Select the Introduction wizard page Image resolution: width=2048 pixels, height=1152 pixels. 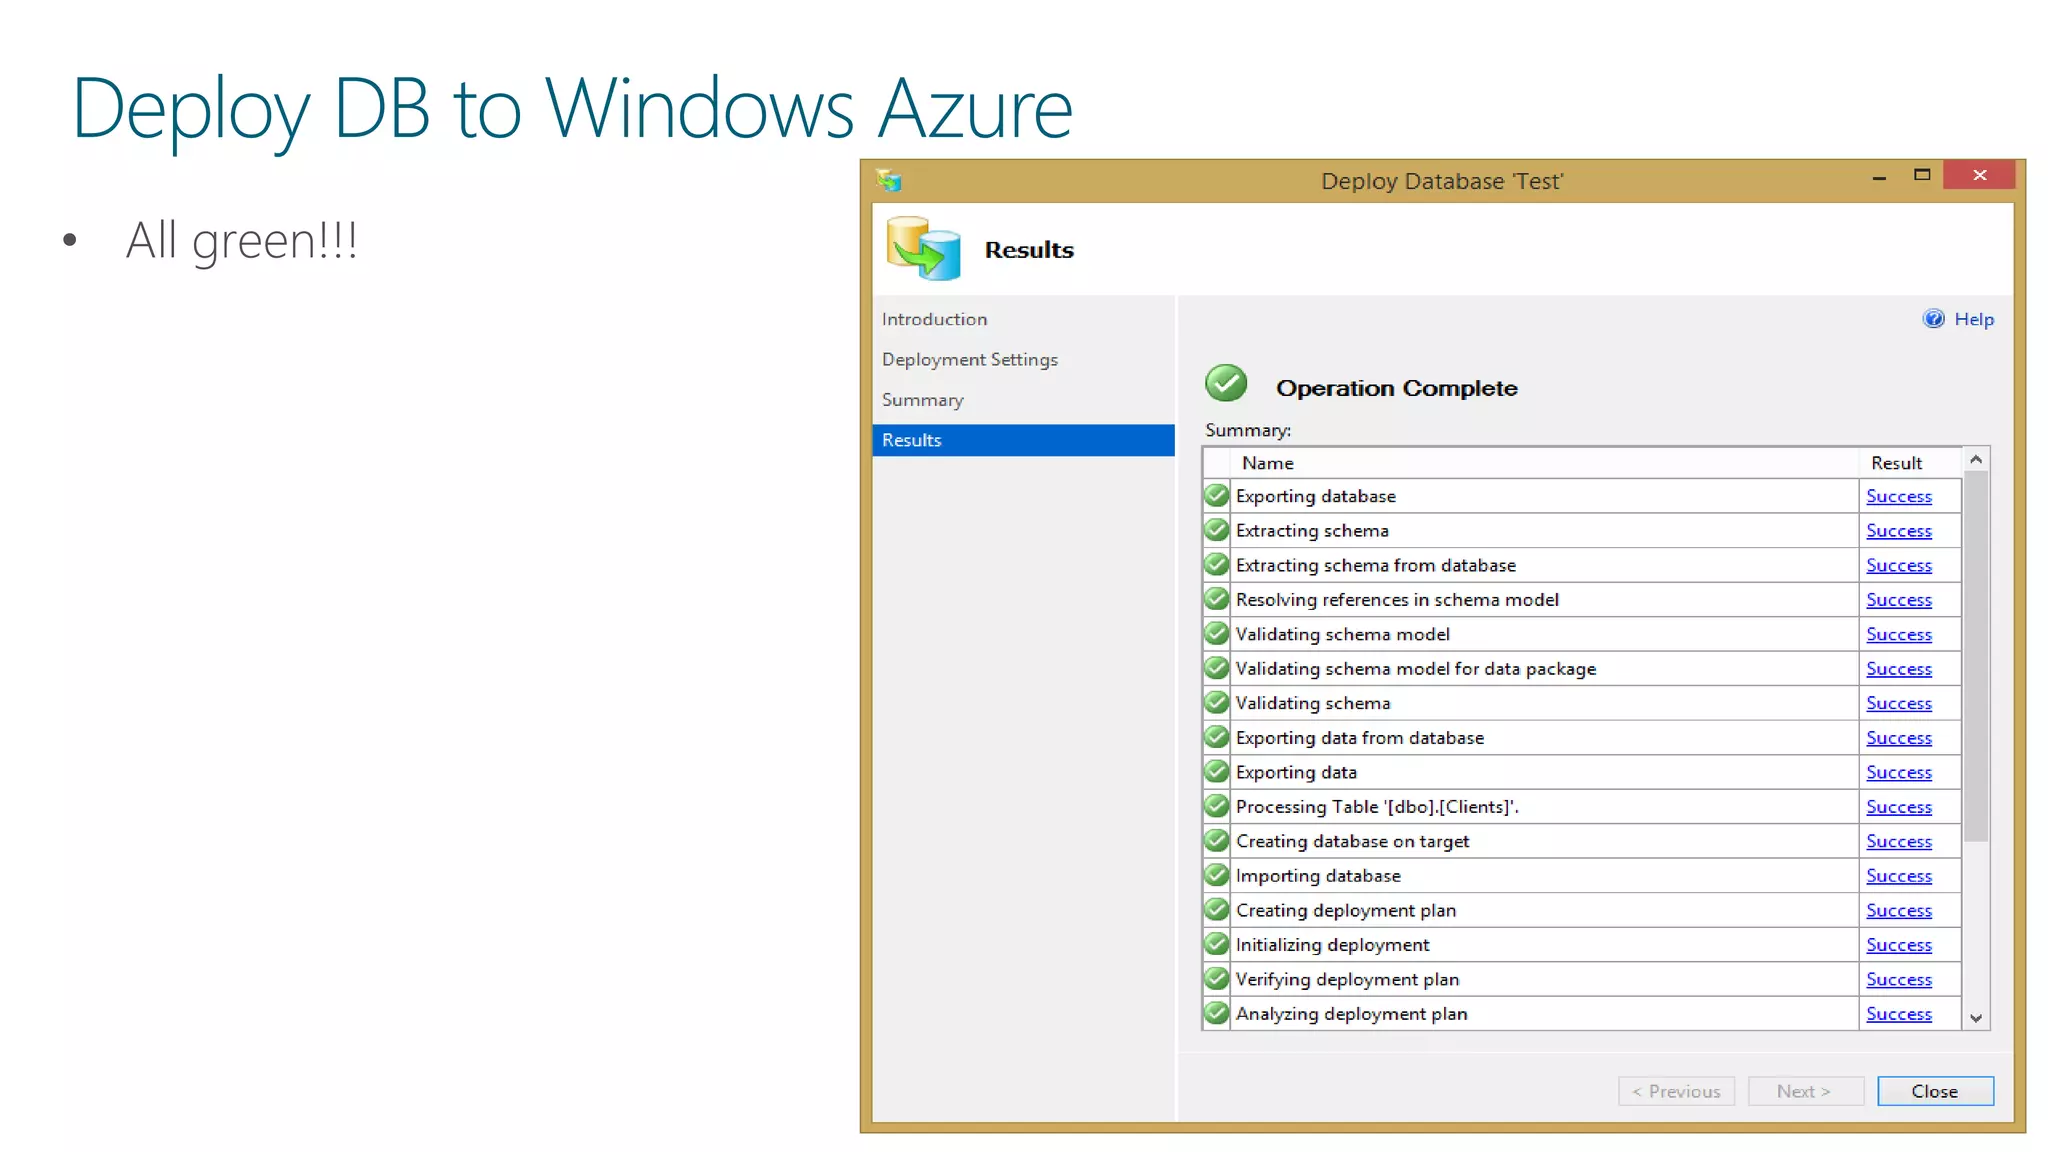tap(934, 319)
